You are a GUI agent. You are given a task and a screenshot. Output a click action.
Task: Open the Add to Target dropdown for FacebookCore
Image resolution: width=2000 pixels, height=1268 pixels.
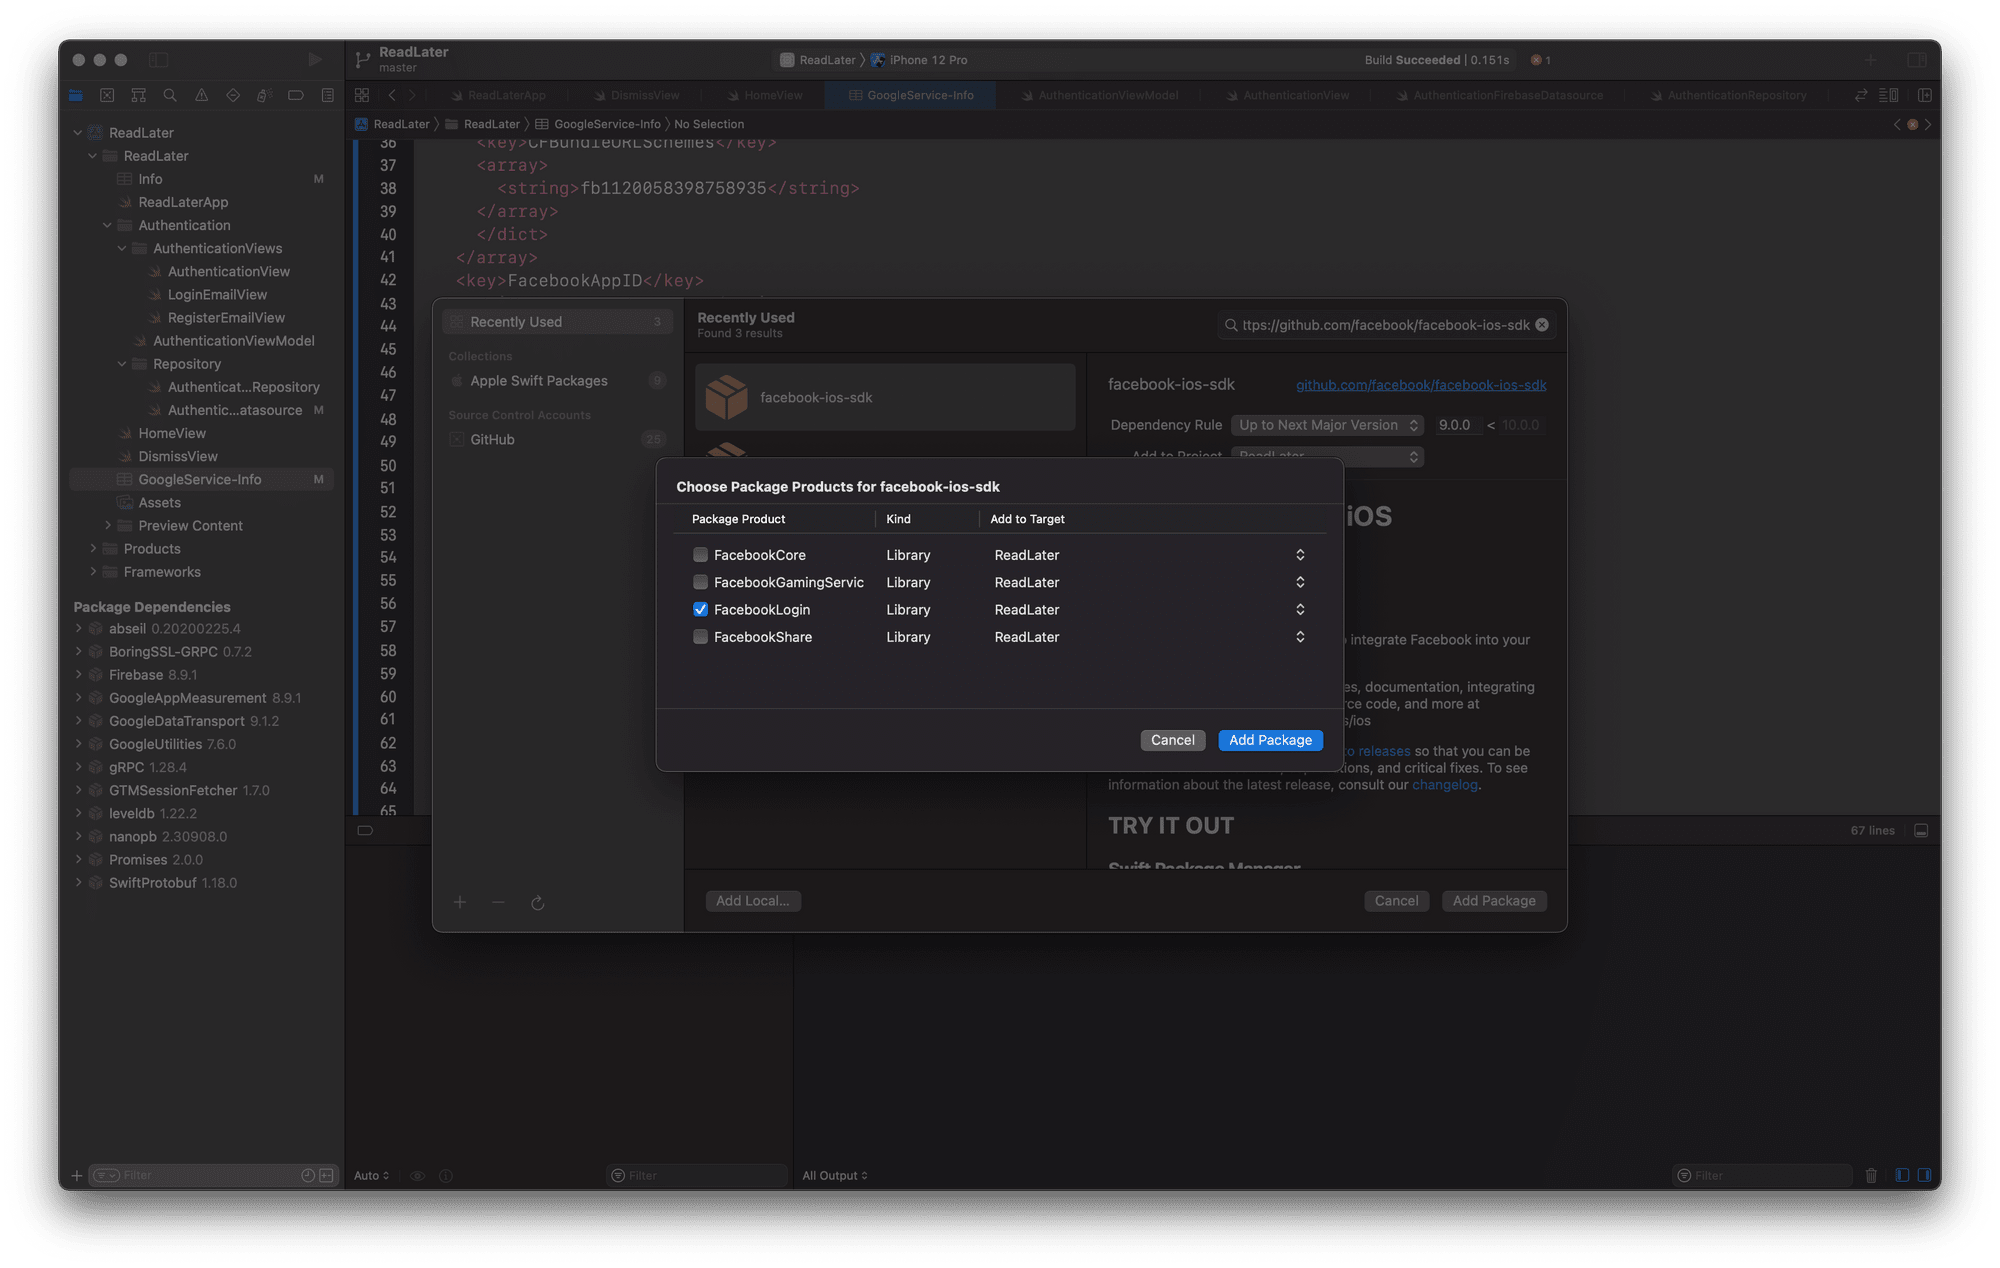tap(1300, 554)
